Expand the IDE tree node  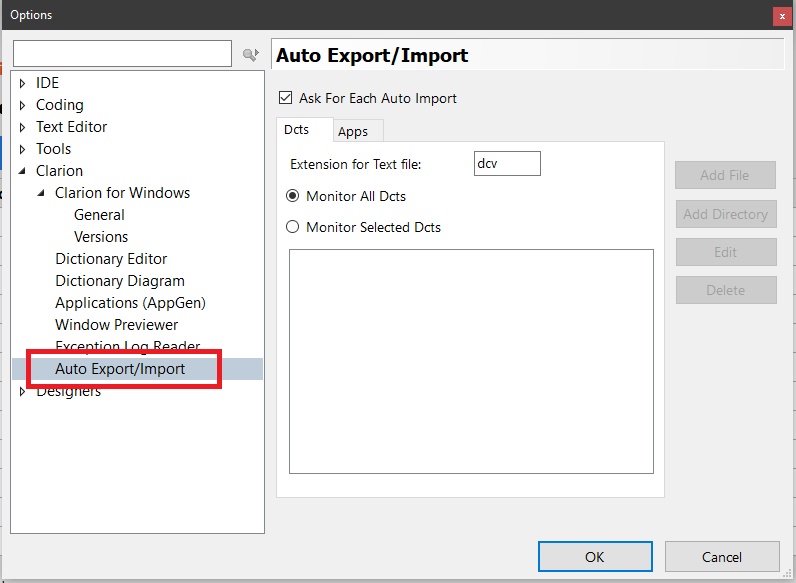(x=23, y=83)
